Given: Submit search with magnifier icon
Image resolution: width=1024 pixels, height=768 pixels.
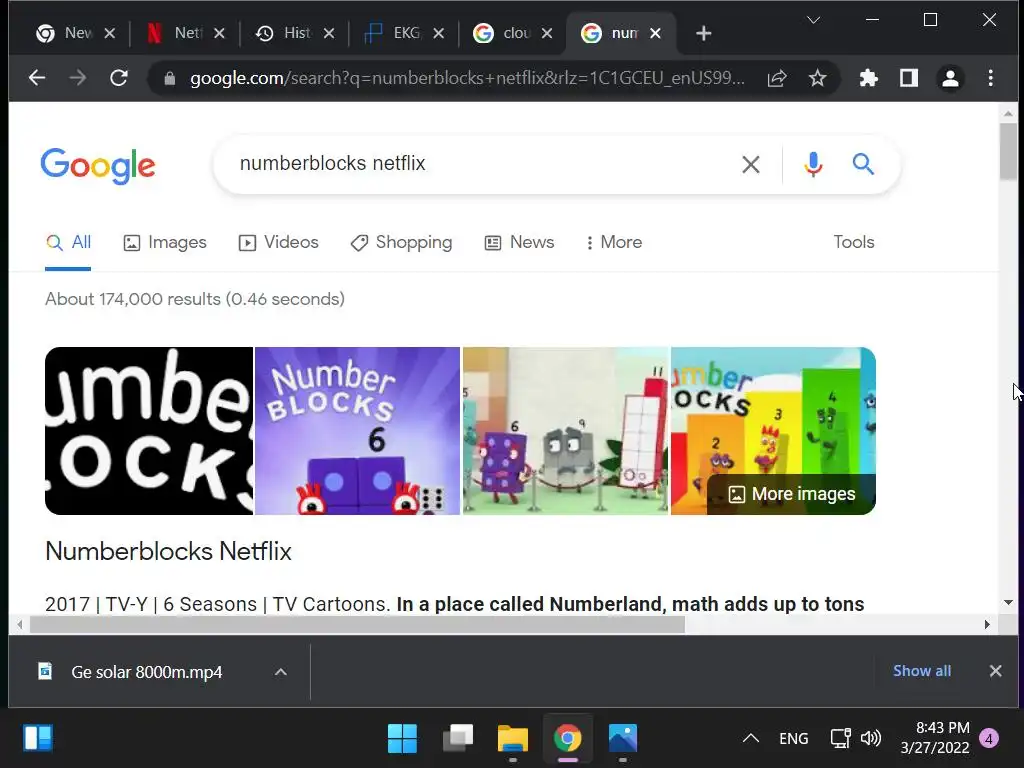Looking at the screenshot, I should 863,164.
